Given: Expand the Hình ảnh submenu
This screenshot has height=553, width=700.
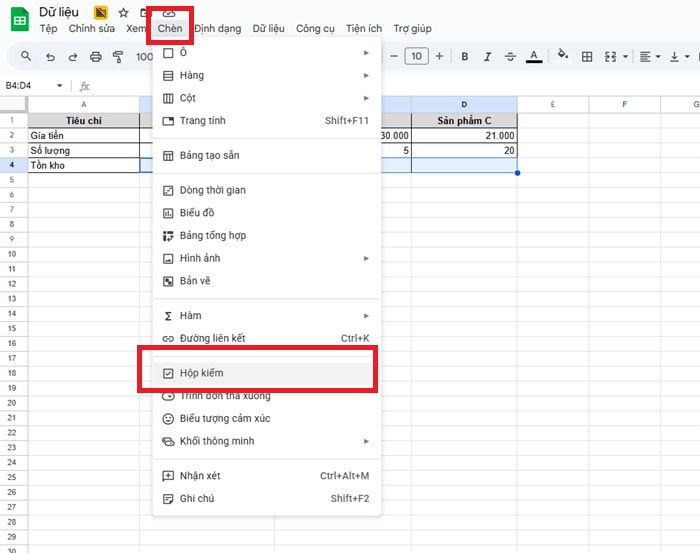Looking at the screenshot, I should [x=267, y=258].
